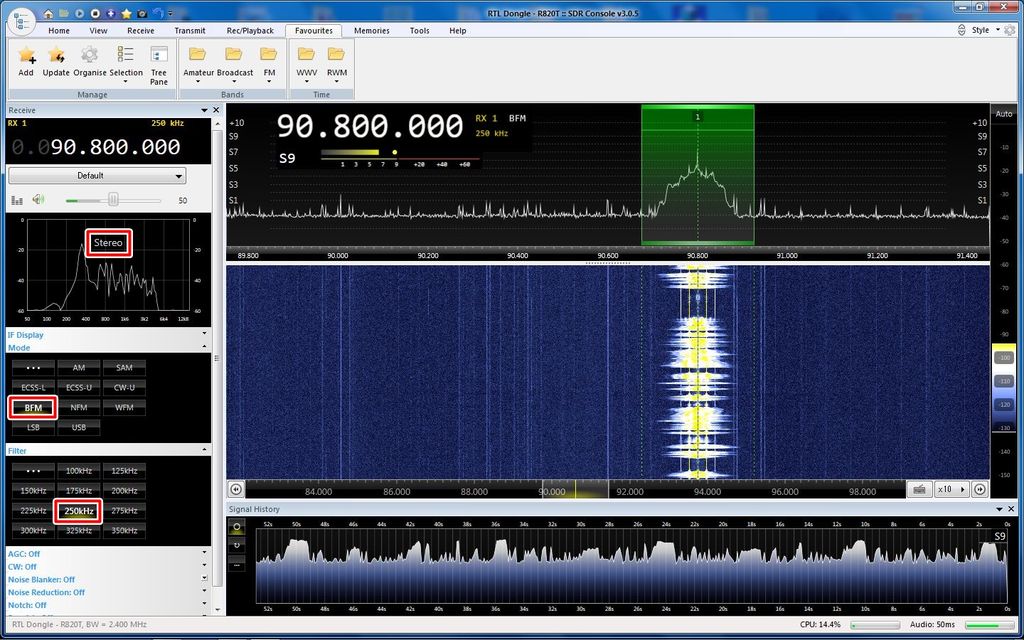Set filter bandwidth to 275kHz
The width and height of the screenshot is (1024, 640).
point(124,511)
